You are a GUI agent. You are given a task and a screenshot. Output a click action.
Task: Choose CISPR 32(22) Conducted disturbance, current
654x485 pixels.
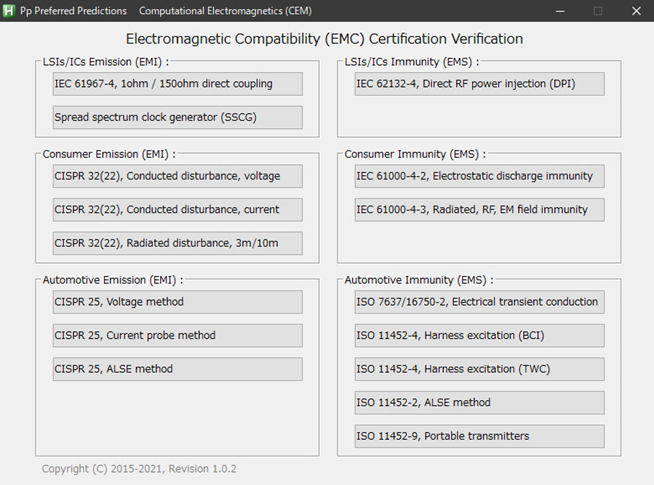[x=178, y=210]
